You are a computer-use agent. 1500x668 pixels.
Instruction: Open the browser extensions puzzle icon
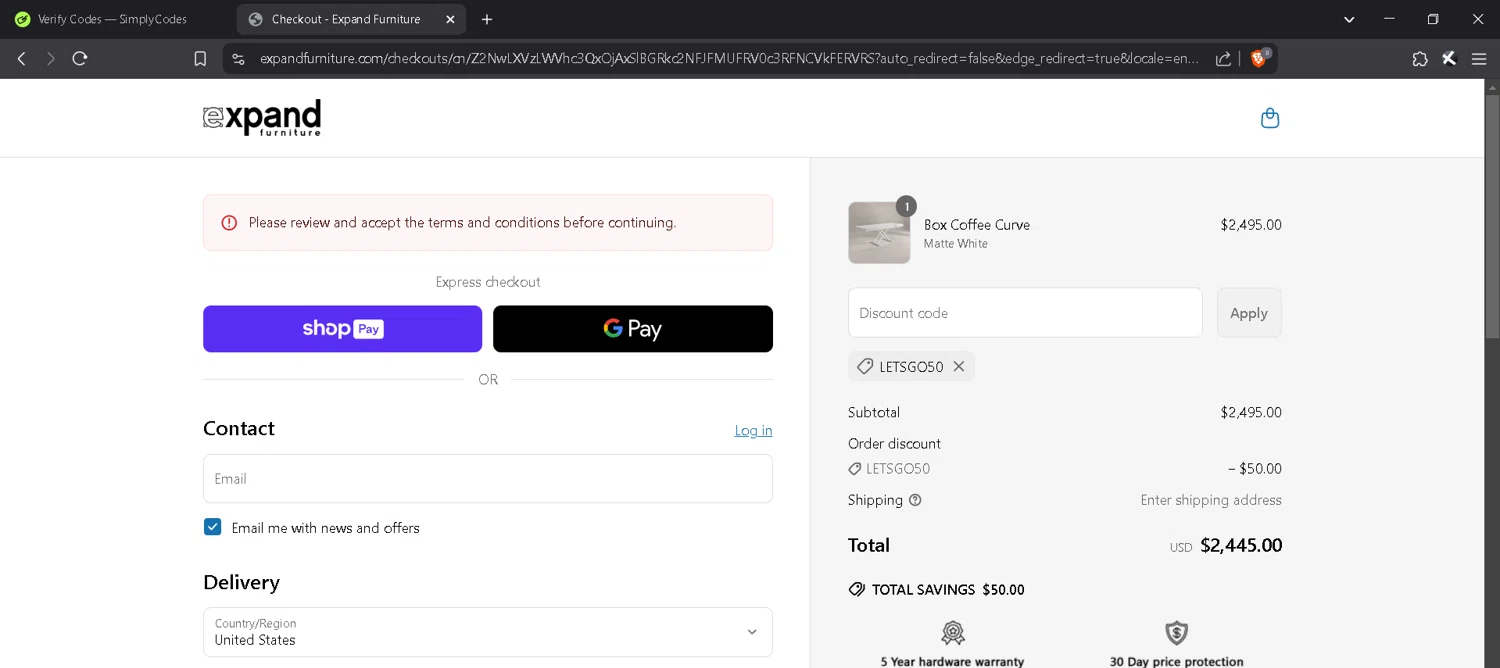point(1419,59)
